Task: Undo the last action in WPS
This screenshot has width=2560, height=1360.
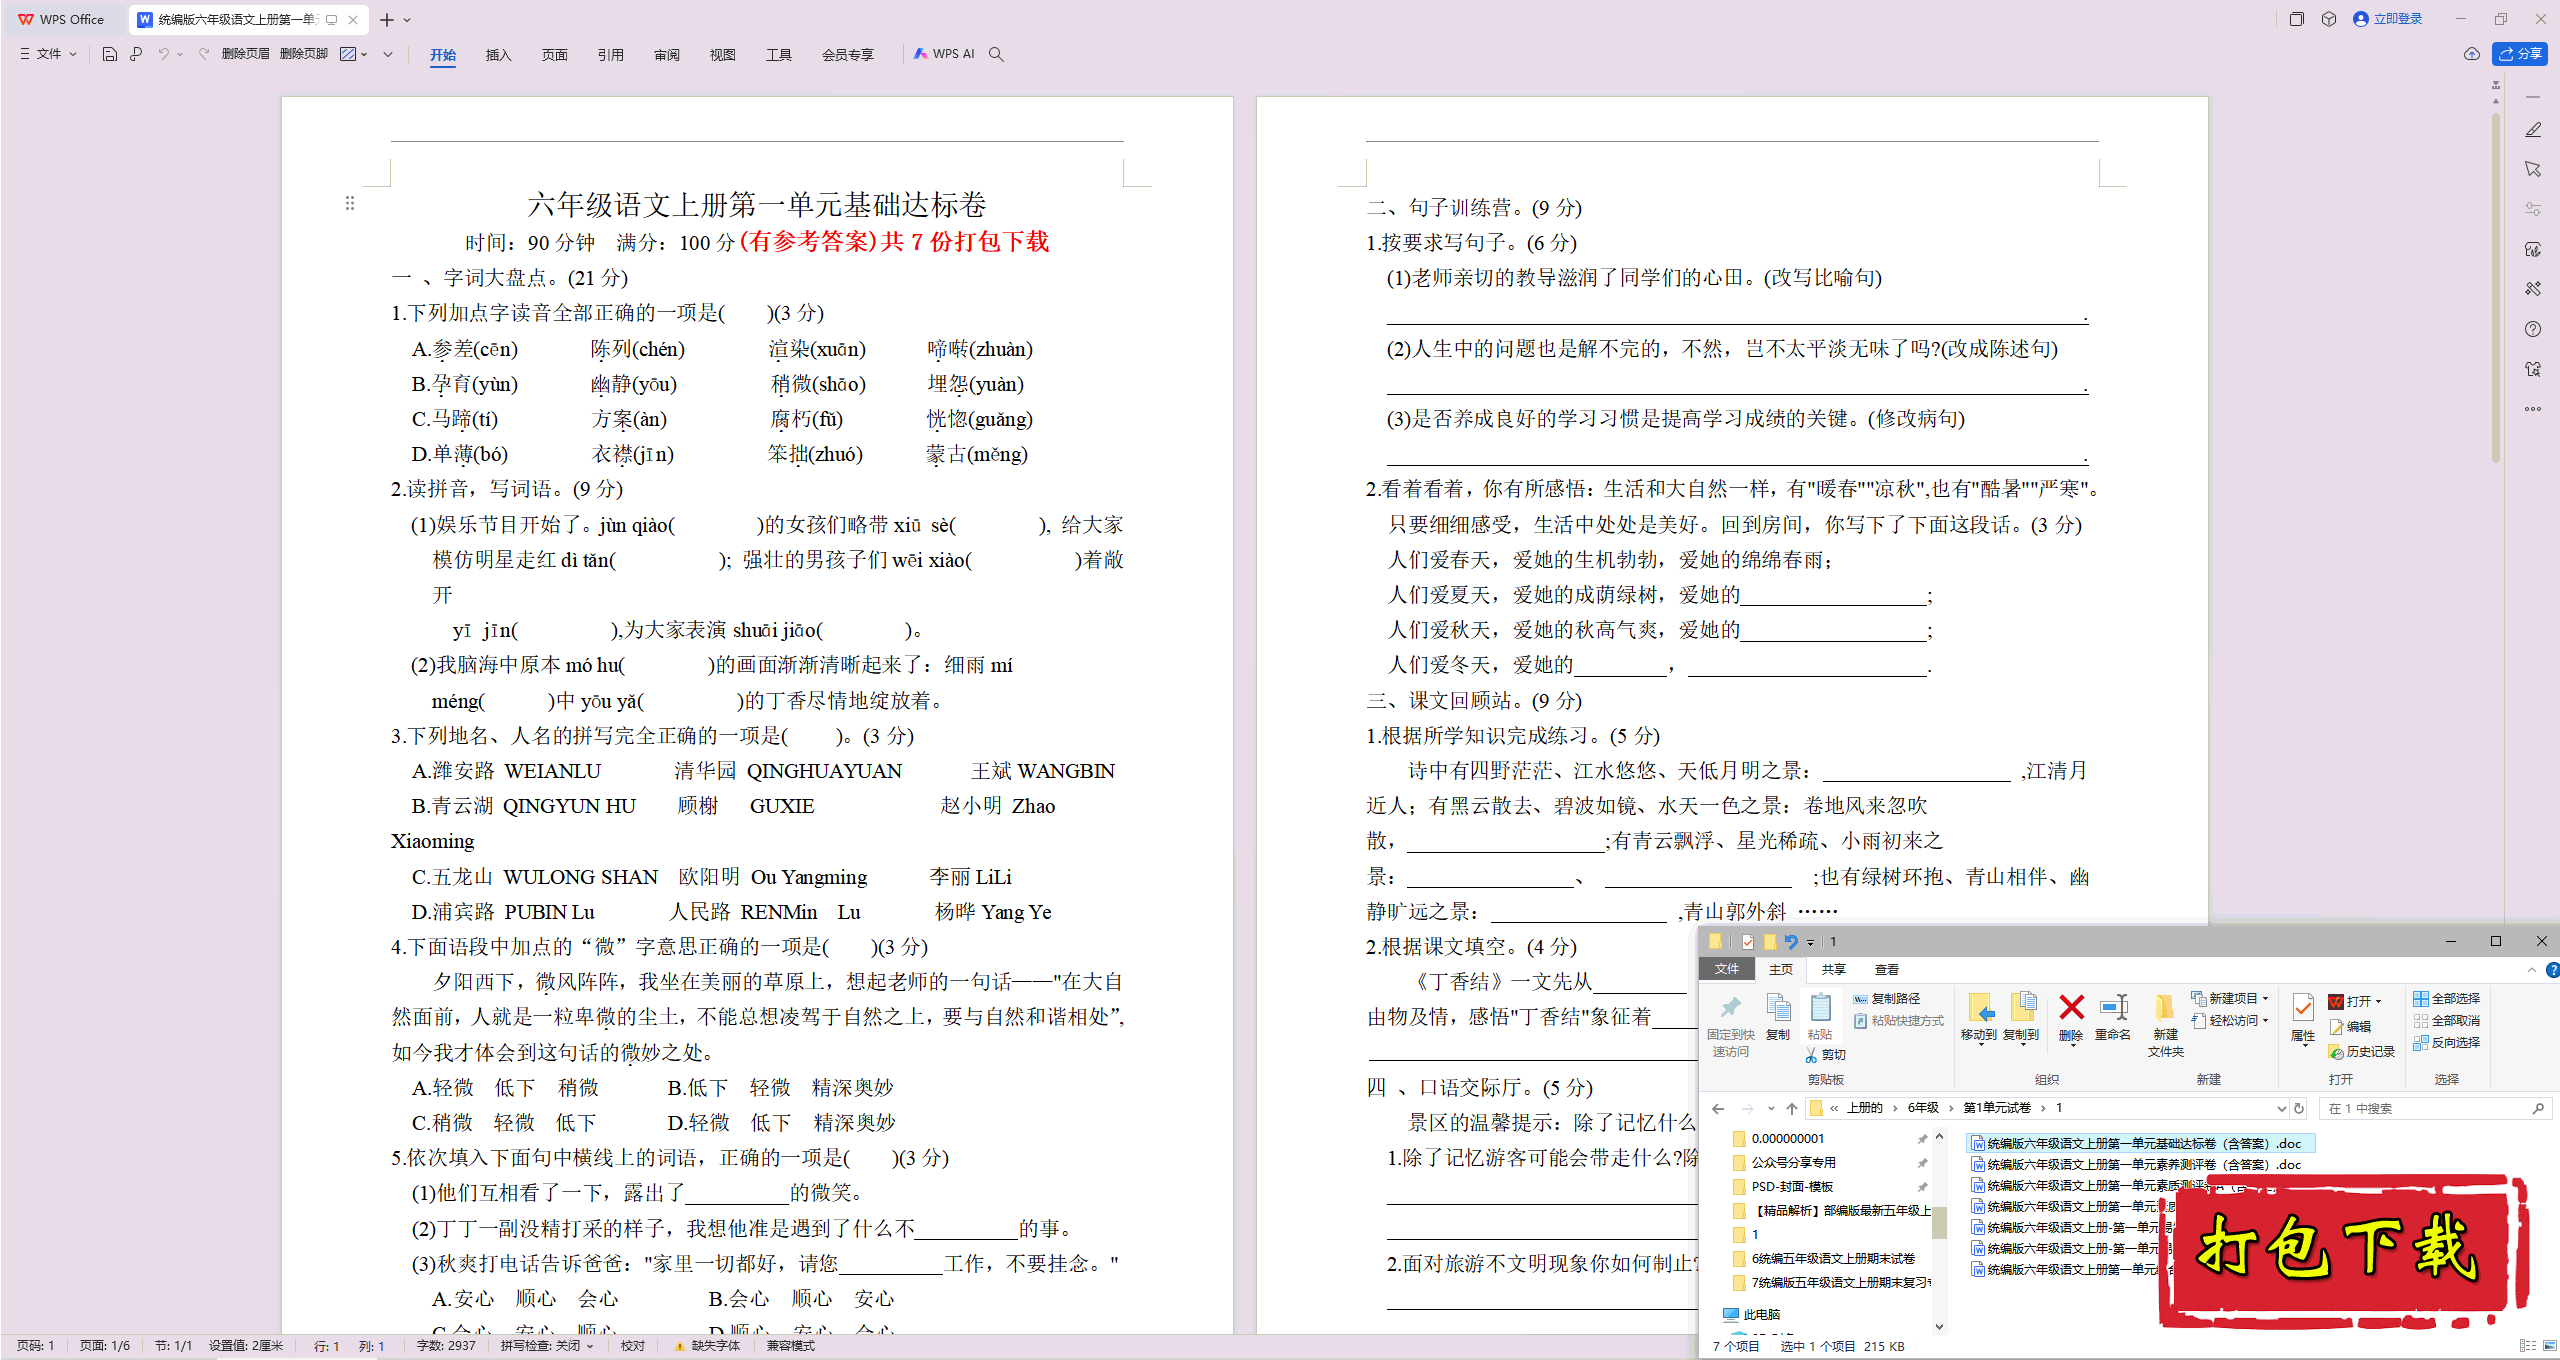Action: pos(162,54)
